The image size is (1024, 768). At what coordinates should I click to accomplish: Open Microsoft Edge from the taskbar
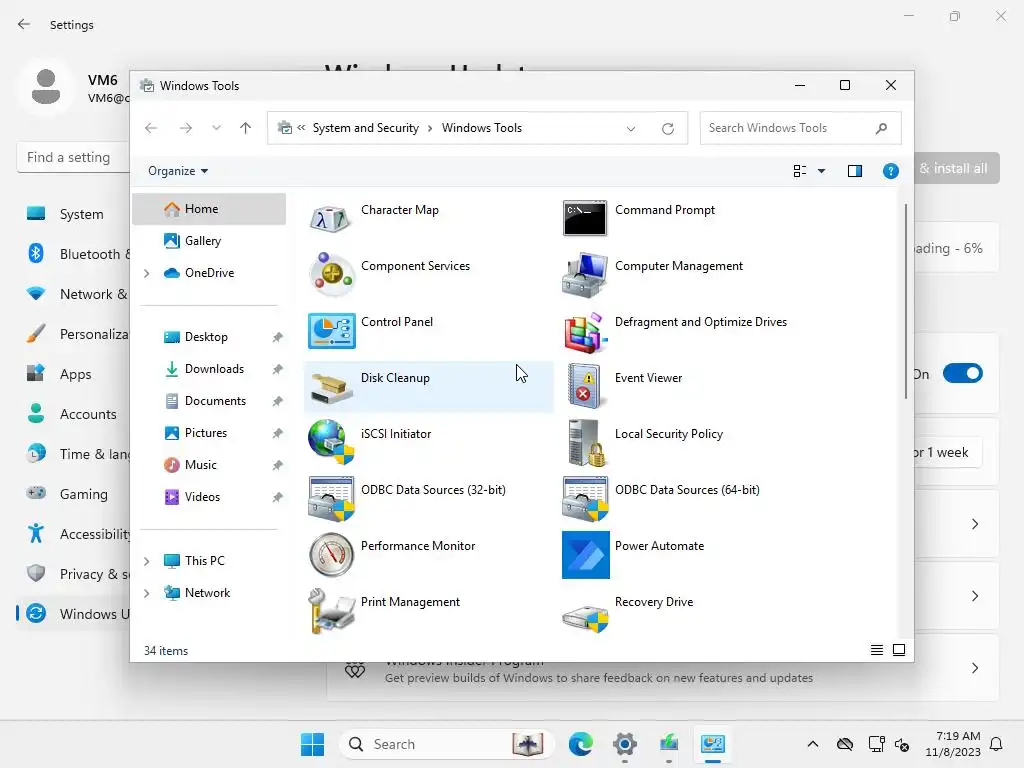tap(581, 744)
